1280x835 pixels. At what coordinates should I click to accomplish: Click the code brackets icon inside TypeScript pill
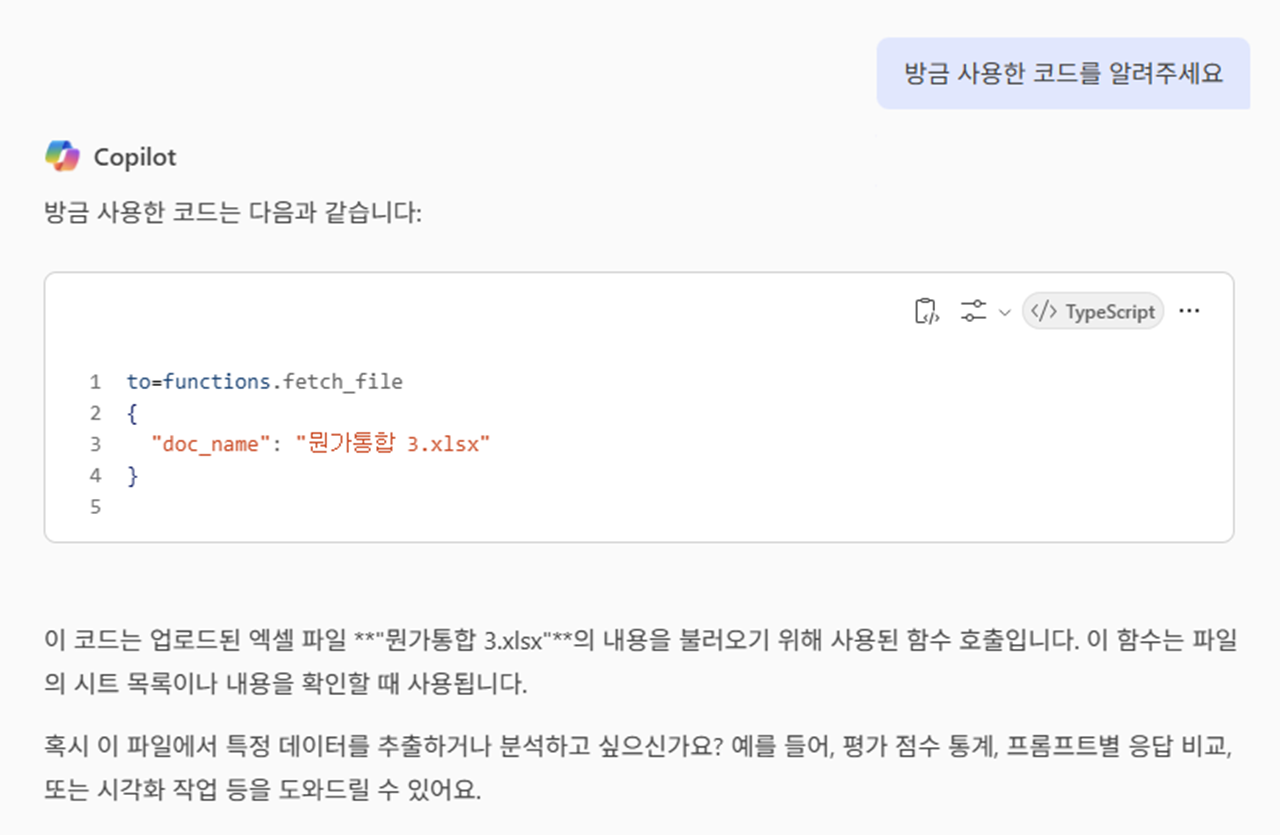(x=1044, y=312)
